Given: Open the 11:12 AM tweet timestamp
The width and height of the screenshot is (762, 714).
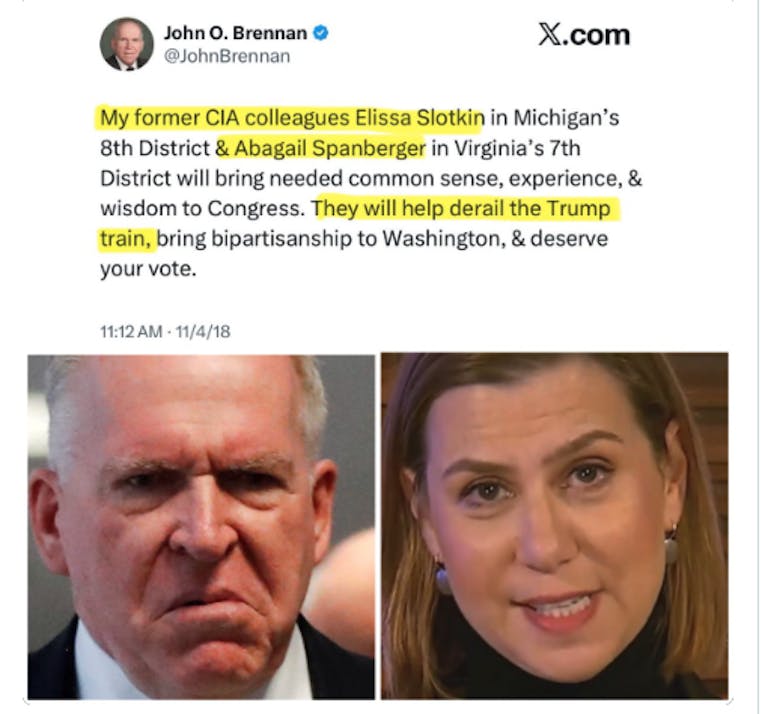Looking at the screenshot, I should 131,331.
